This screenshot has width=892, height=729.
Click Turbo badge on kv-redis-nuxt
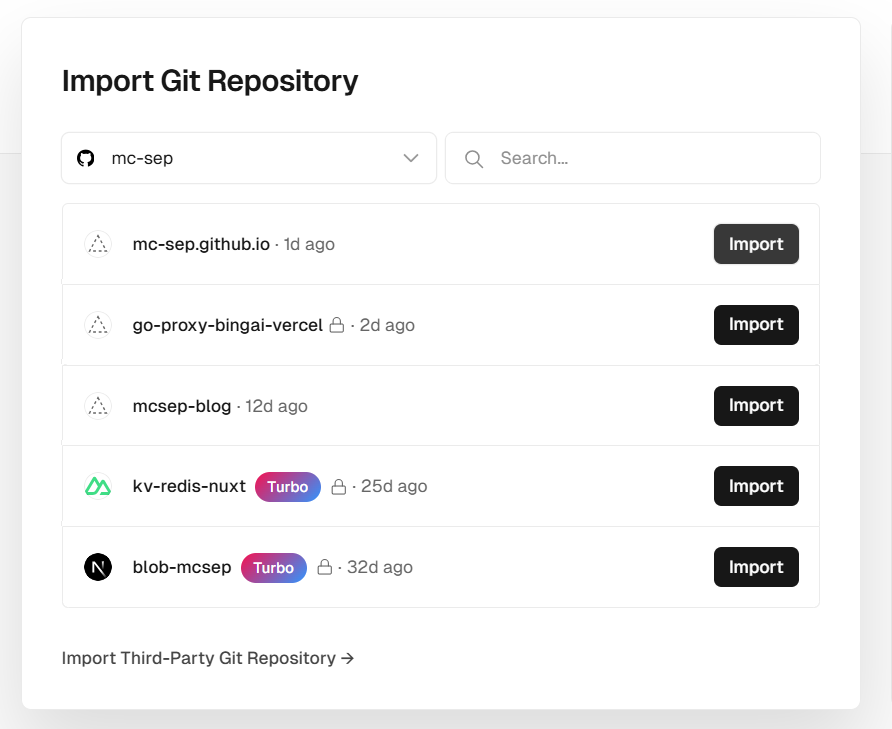[288, 487]
